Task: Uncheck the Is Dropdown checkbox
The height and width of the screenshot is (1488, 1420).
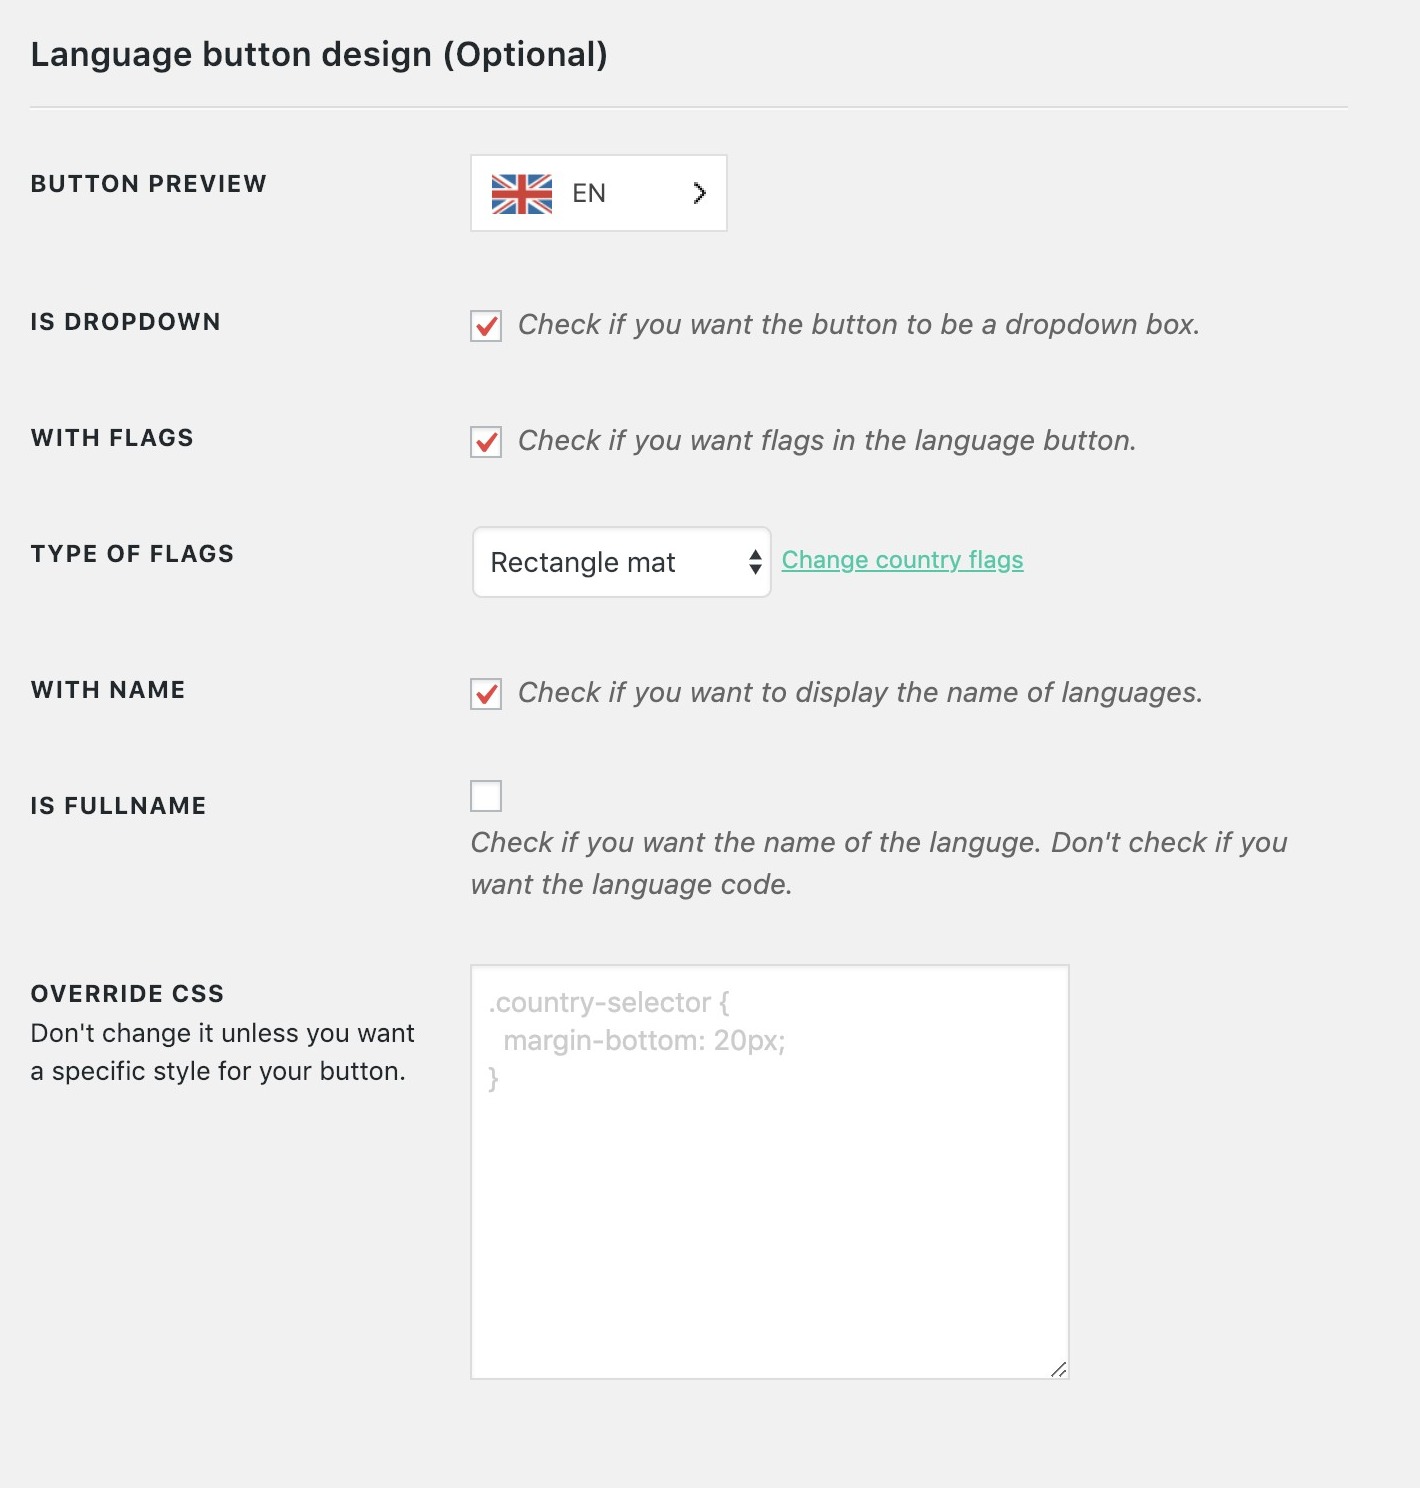Action: click(486, 326)
